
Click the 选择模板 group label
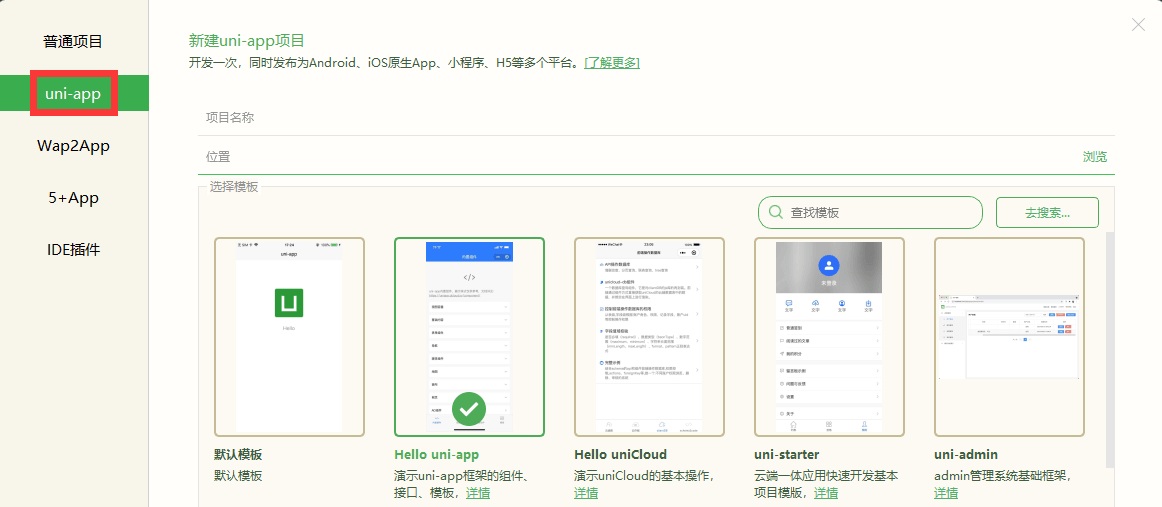pos(234,187)
